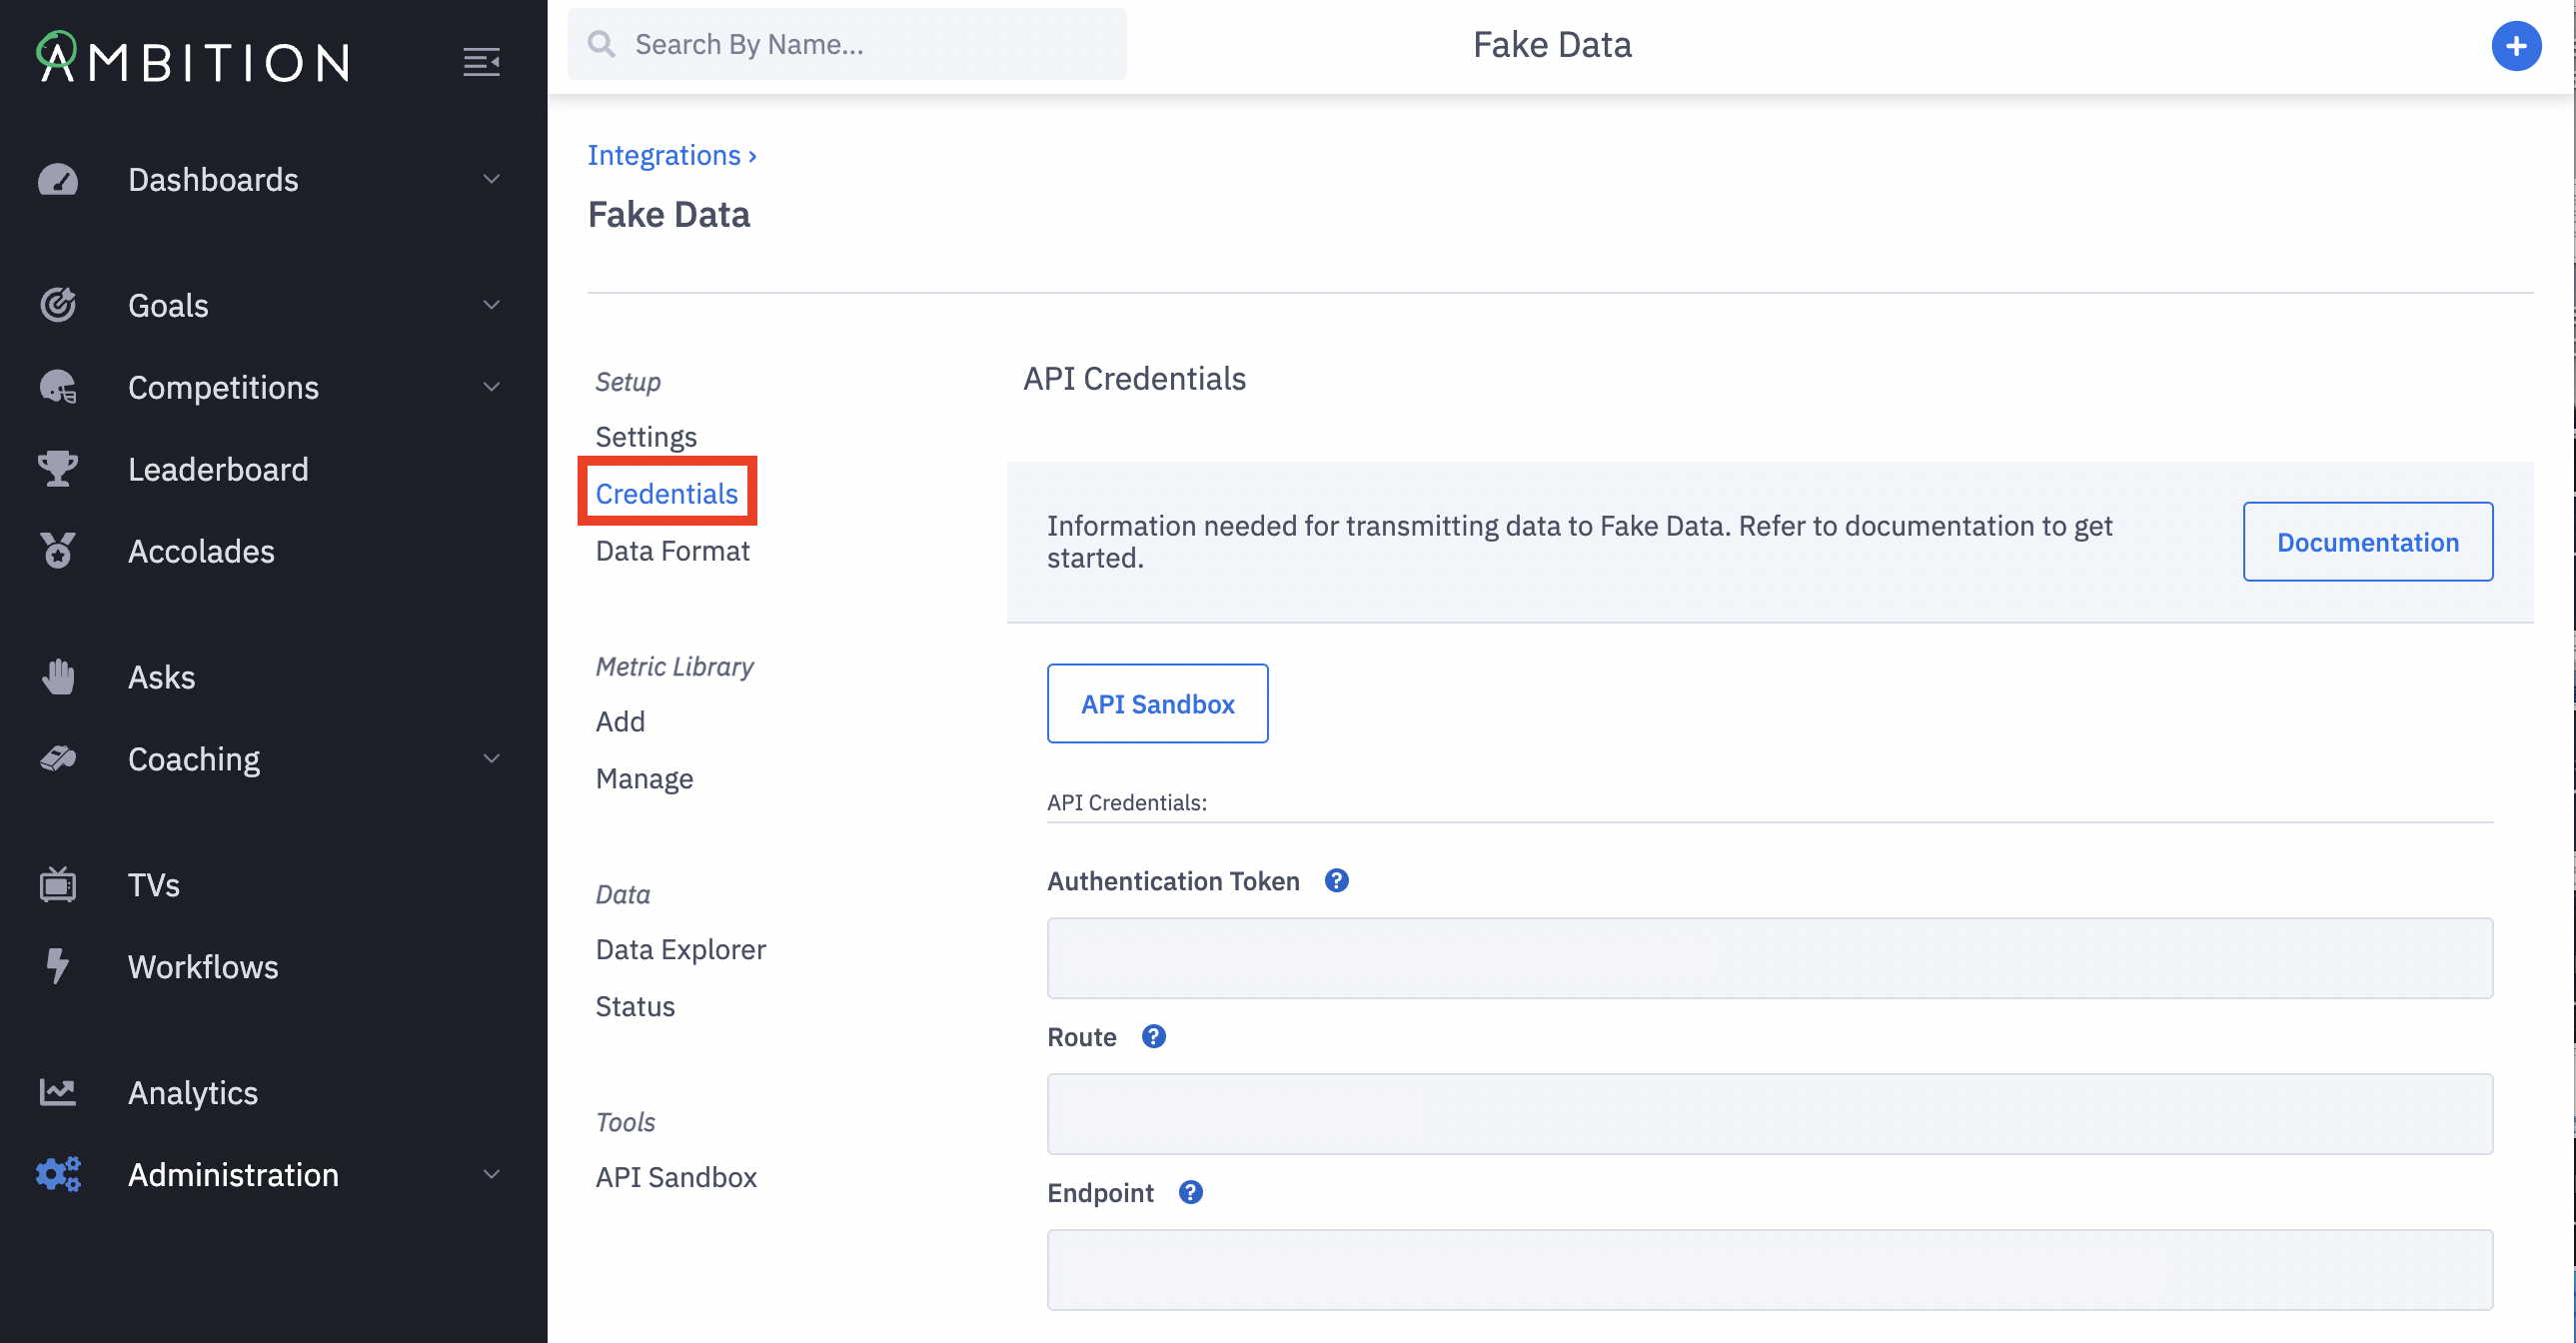Screen dimensions: 2576x1343
Task: Open Authentication Token help tooltip icon
Action: point(1336,881)
